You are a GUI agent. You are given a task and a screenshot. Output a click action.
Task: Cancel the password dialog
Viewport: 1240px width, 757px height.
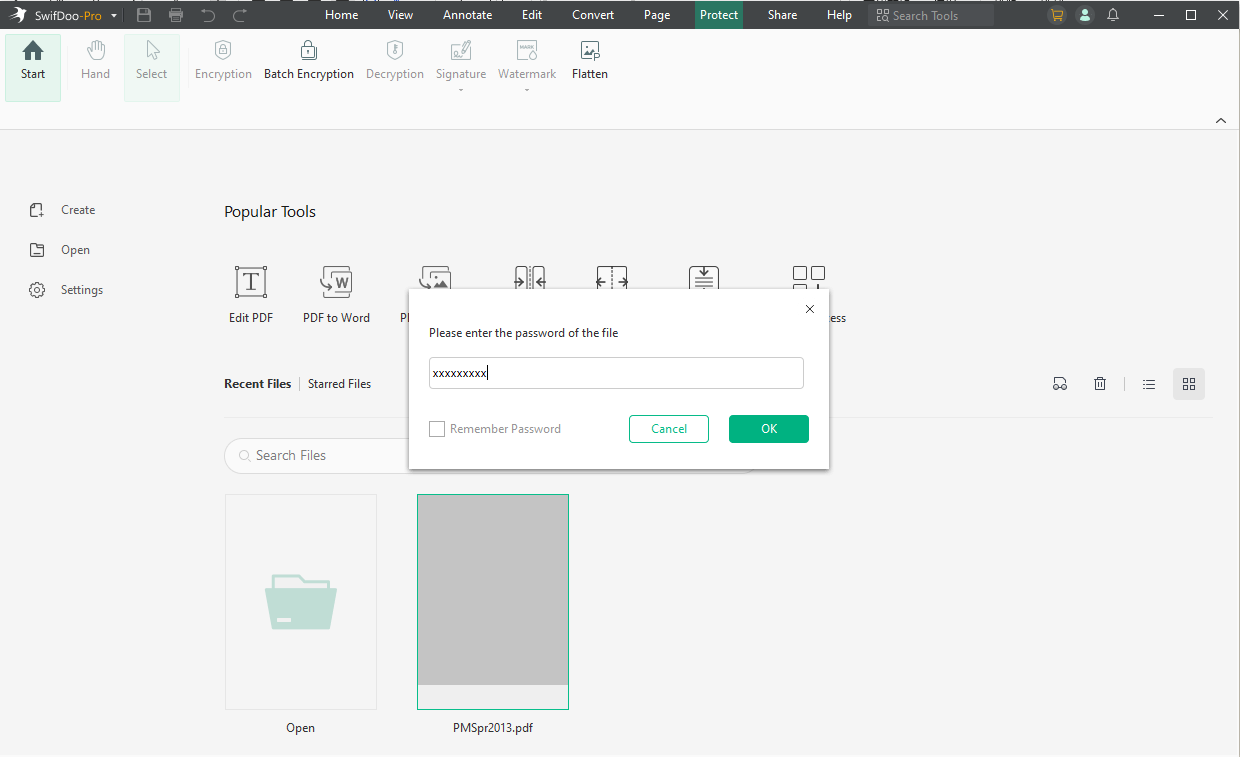tap(668, 429)
